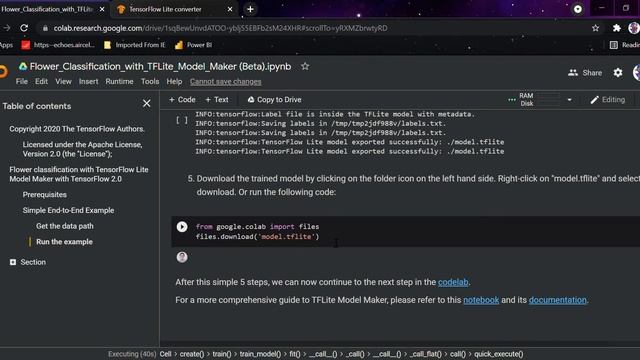Open Power BI bookmark

coord(193,45)
